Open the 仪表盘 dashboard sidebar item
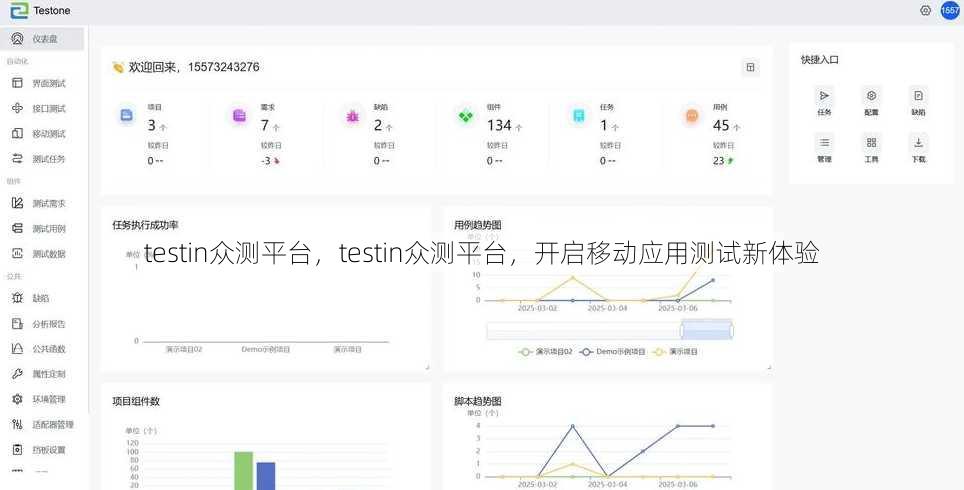 coord(42,39)
